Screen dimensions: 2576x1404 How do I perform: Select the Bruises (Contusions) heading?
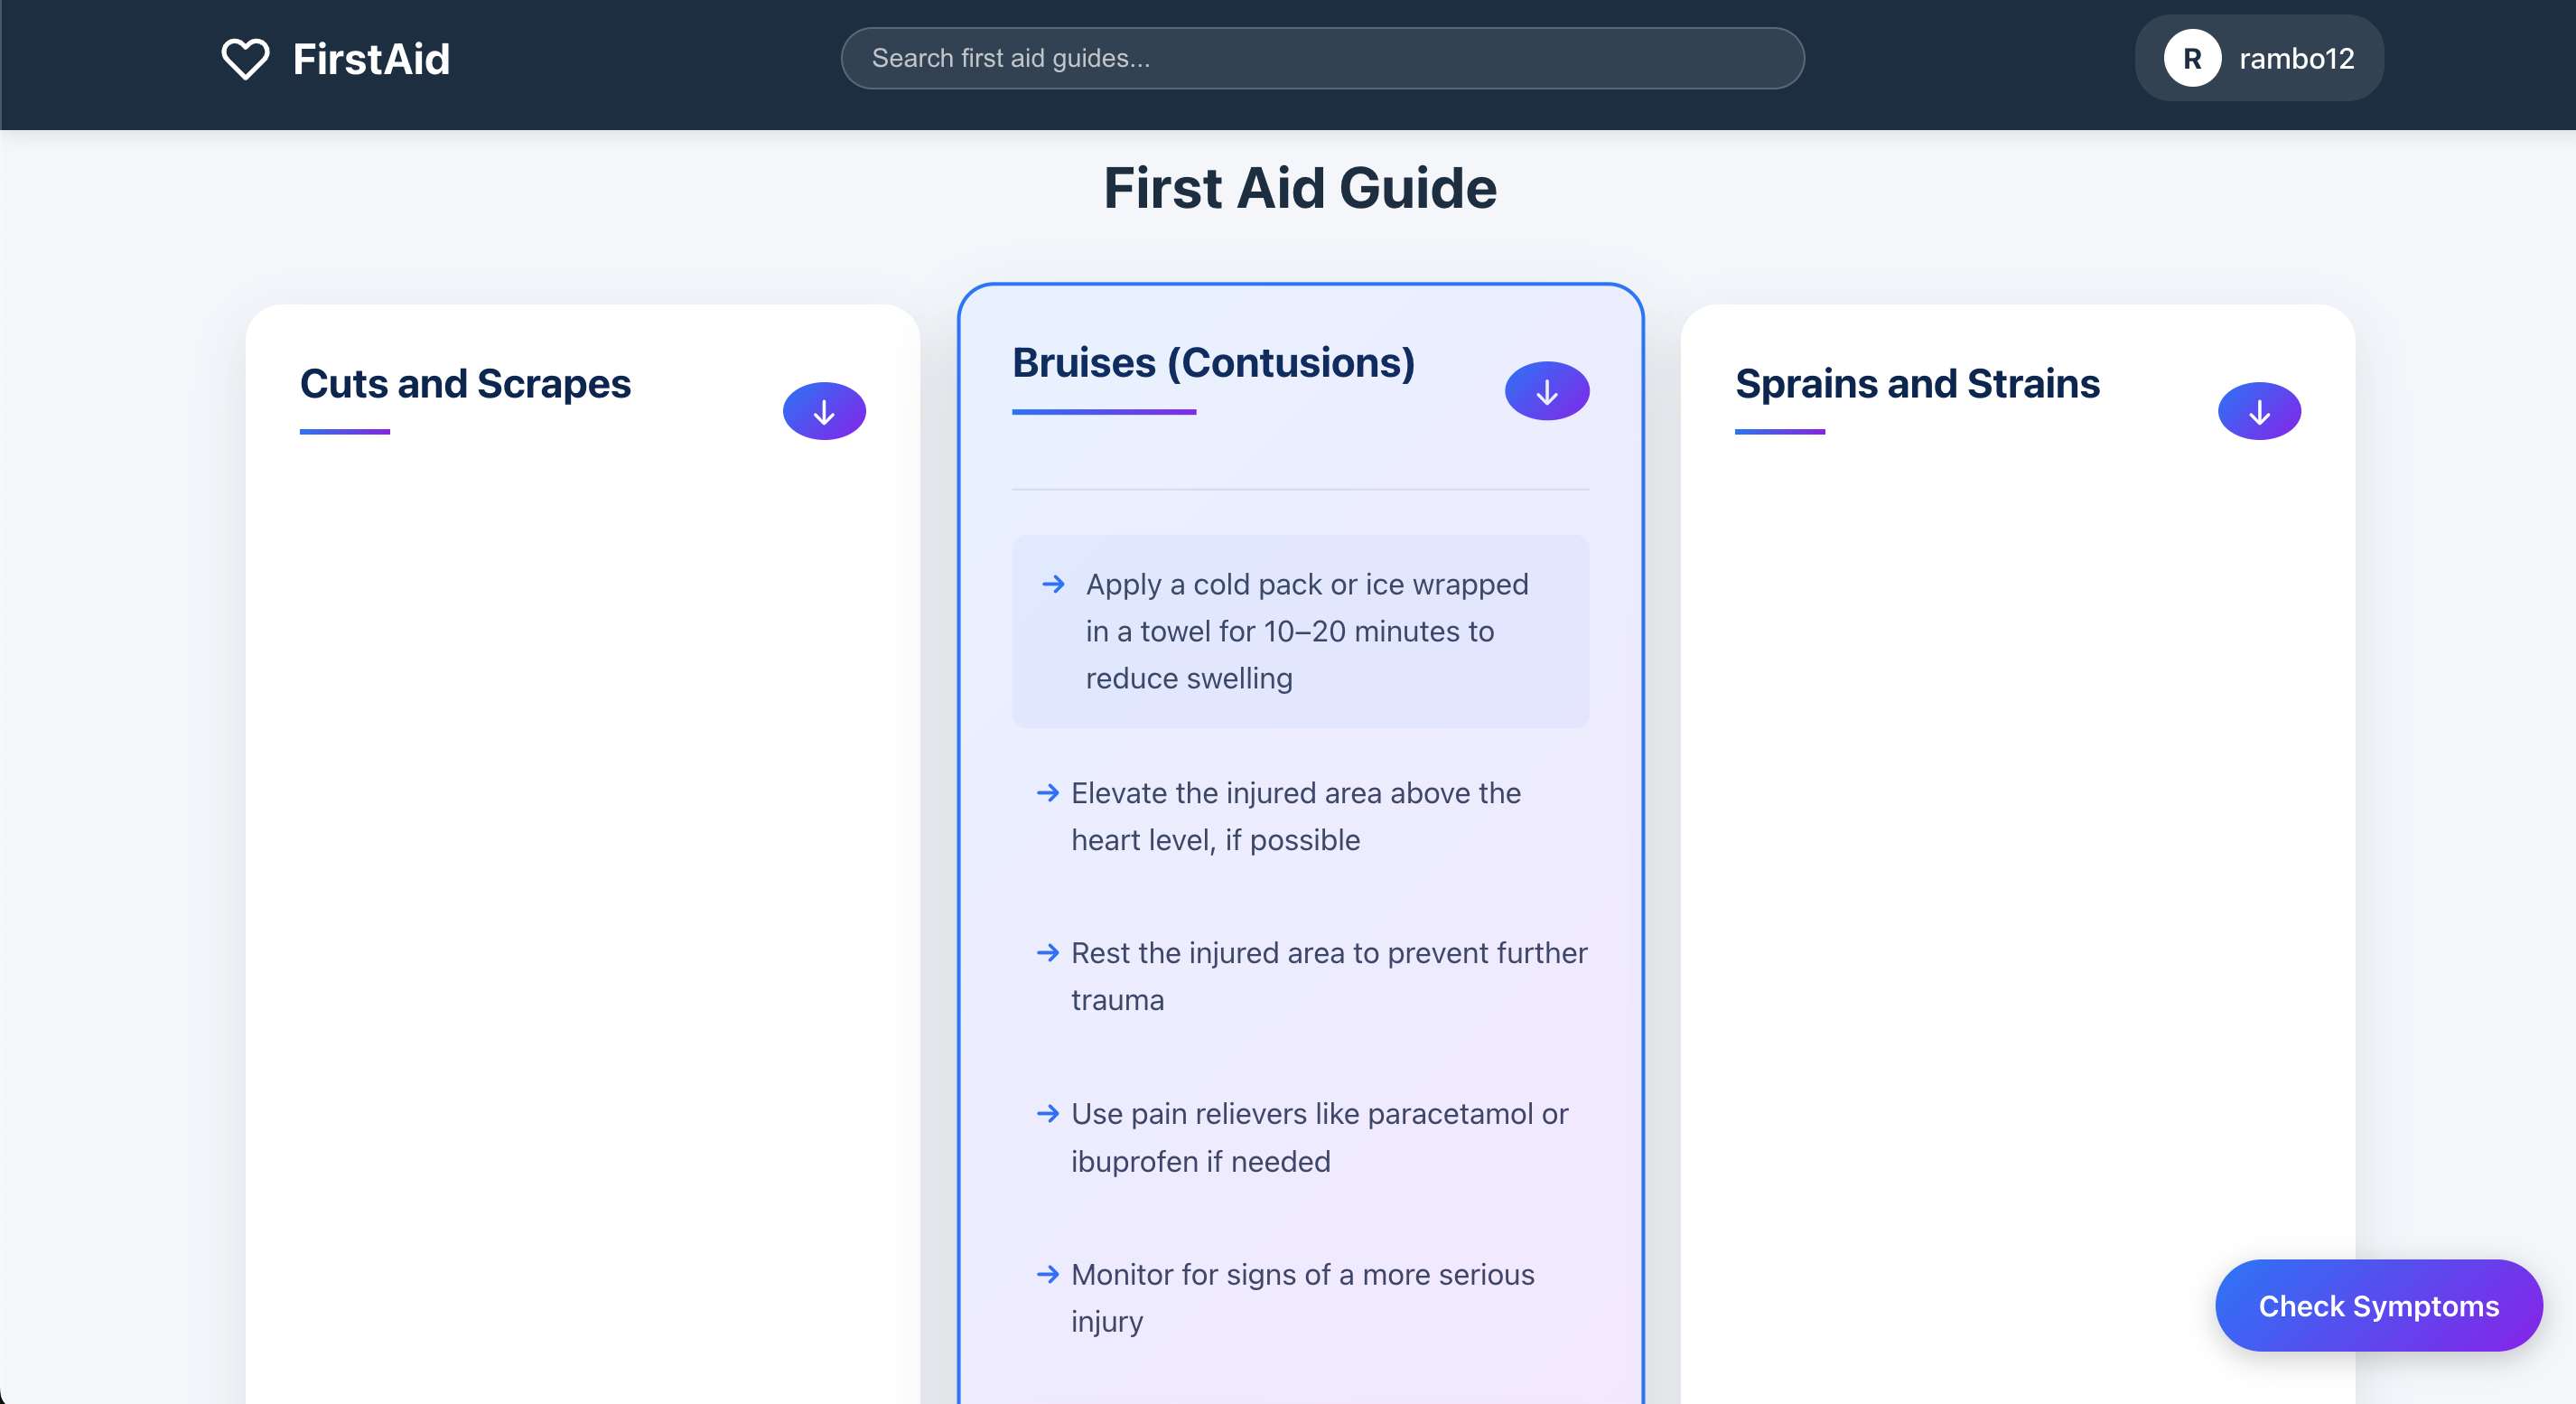coord(1213,363)
